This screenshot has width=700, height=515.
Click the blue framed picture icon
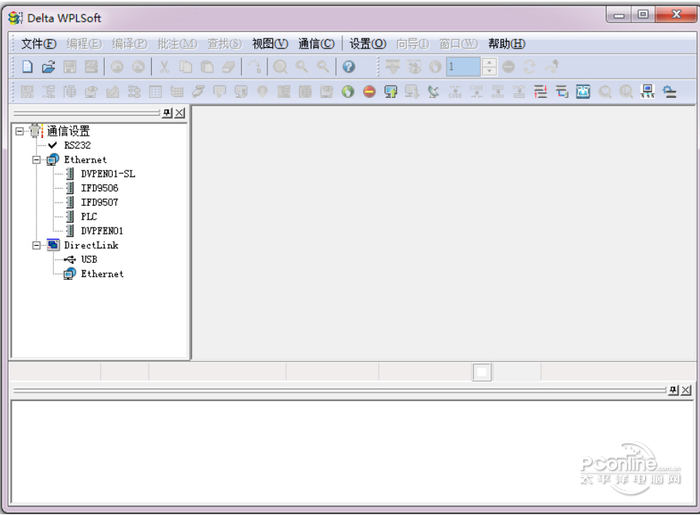pyautogui.click(x=583, y=92)
